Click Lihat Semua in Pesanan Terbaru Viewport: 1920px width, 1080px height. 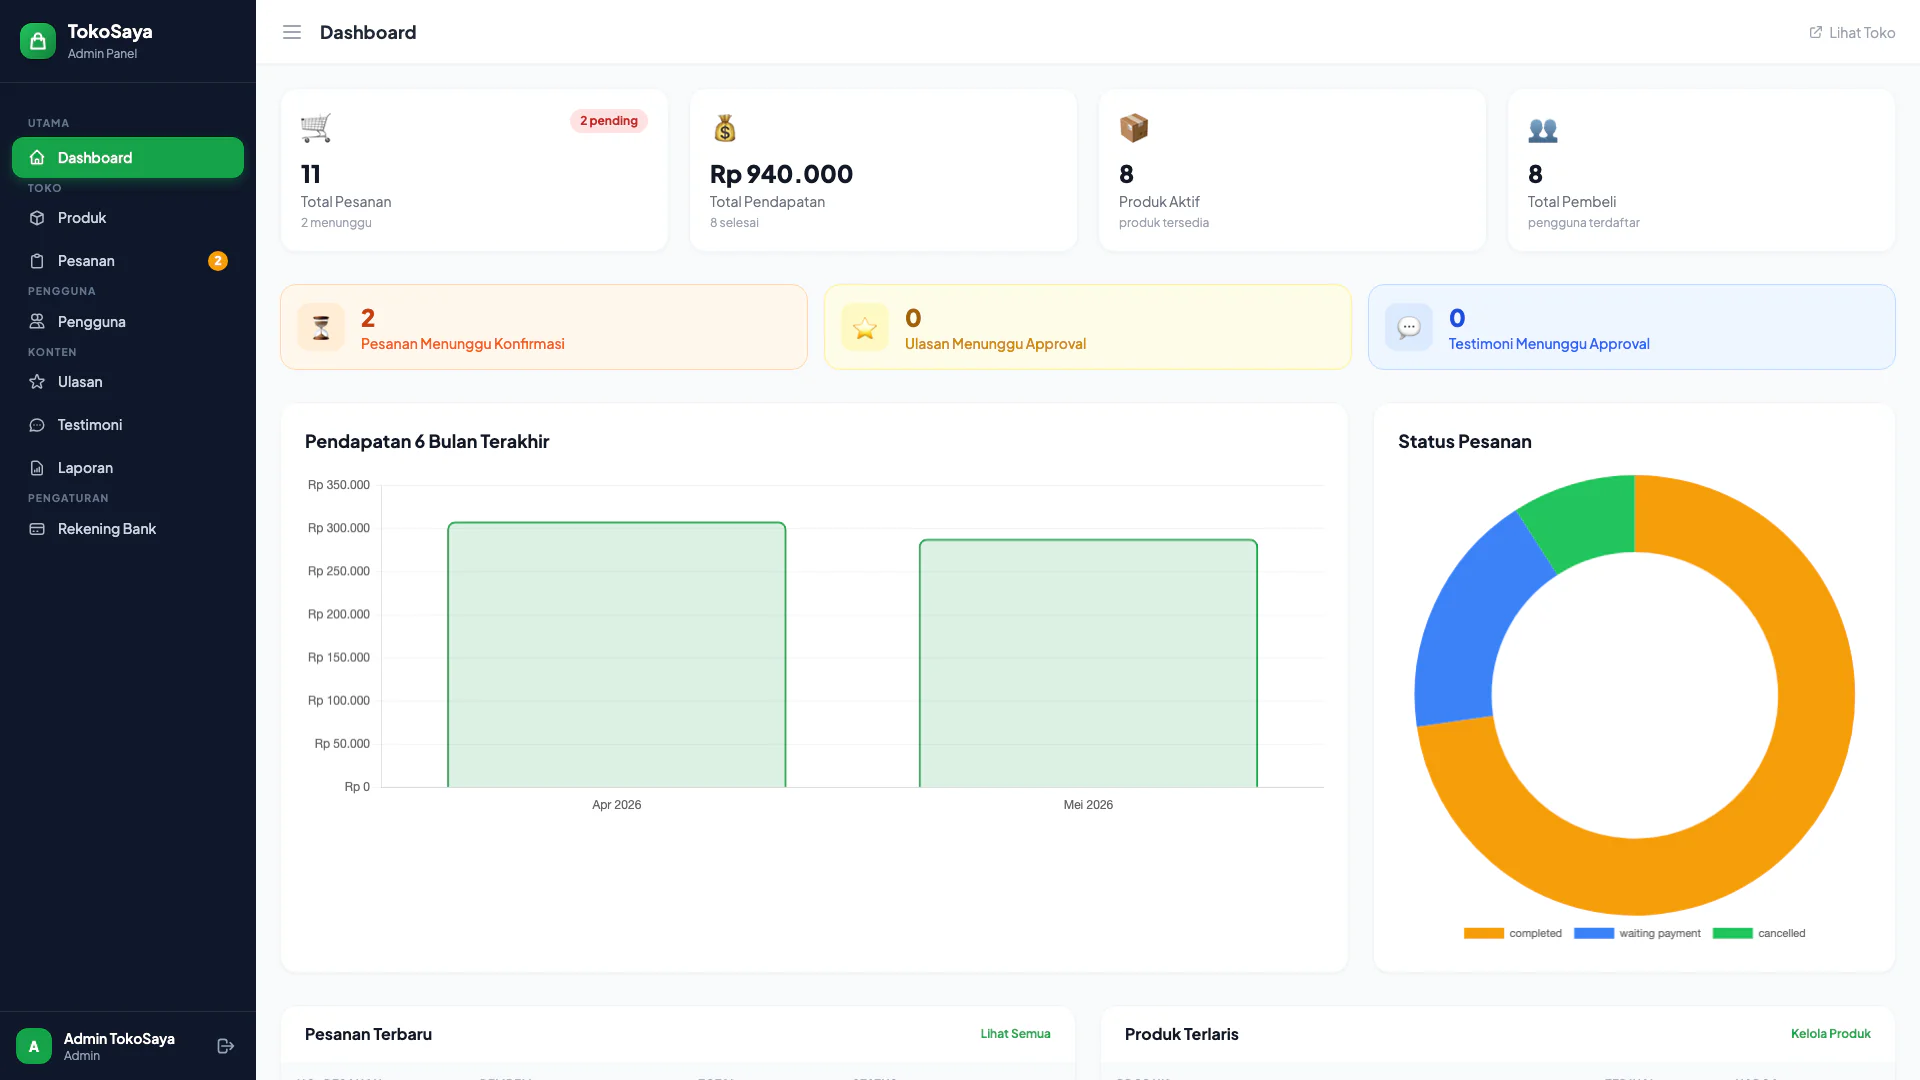(1015, 1034)
